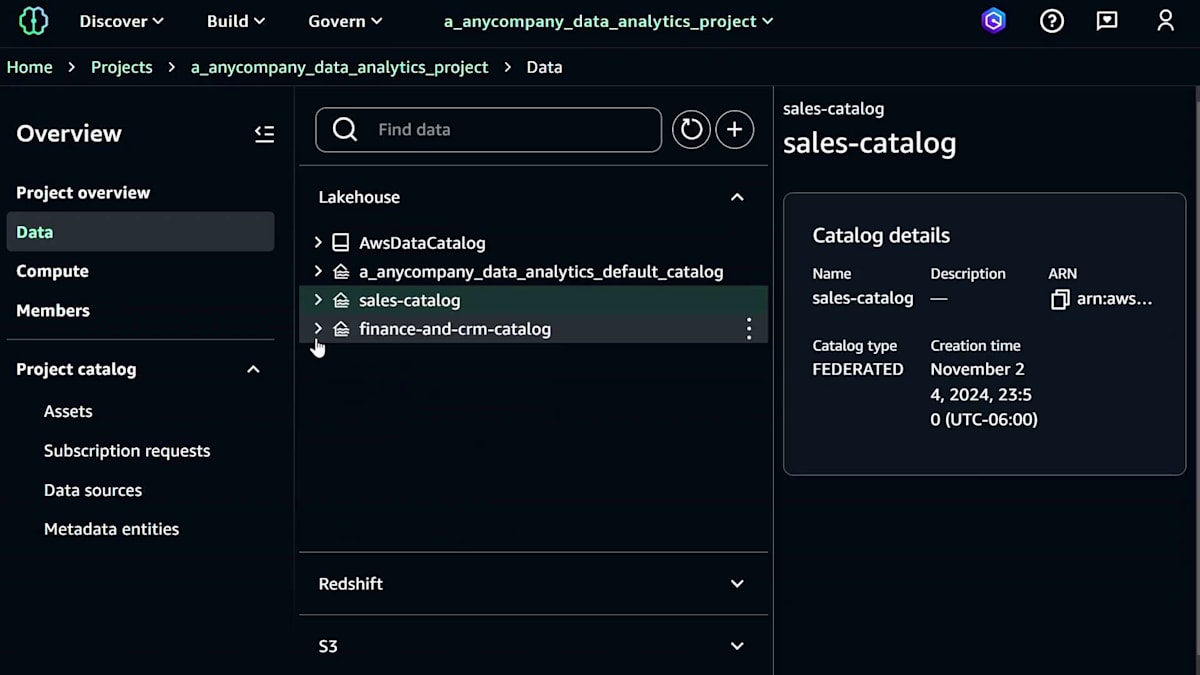Click the add data plus button
Image resolution: width=1200 pixels, height=675 pixels.
[x=735, y=130]
